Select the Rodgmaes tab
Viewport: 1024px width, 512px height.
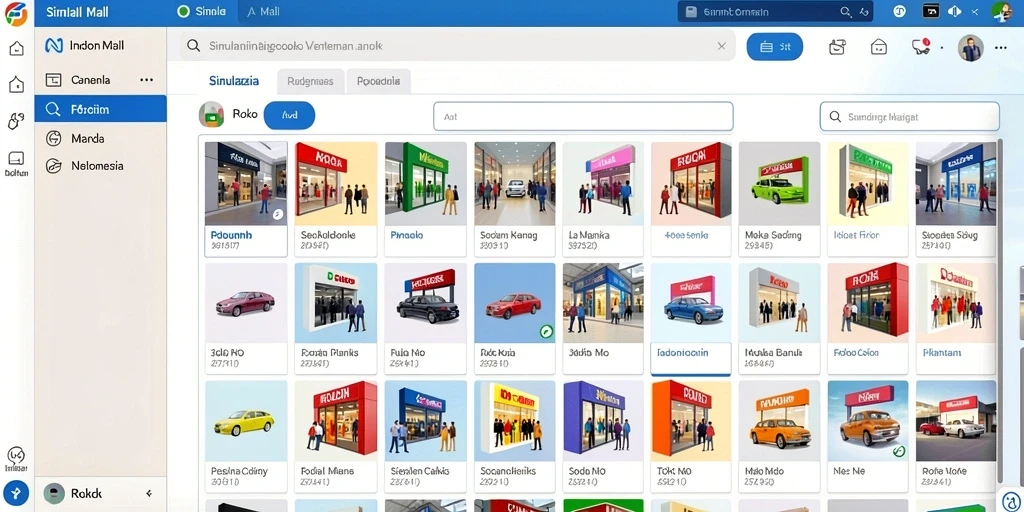coord(310,82)
